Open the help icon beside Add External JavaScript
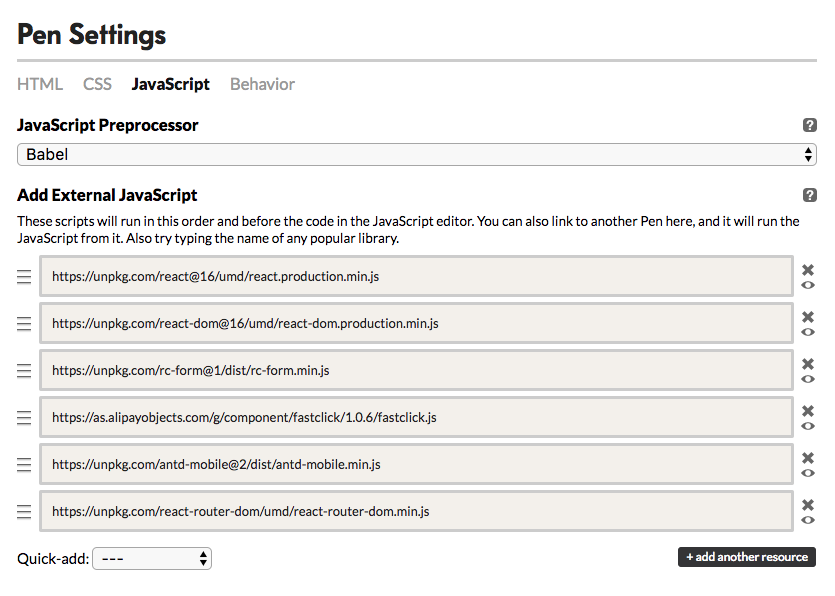Image resolution: width=835 pixels, height=596 pixels. pos(810,194)
